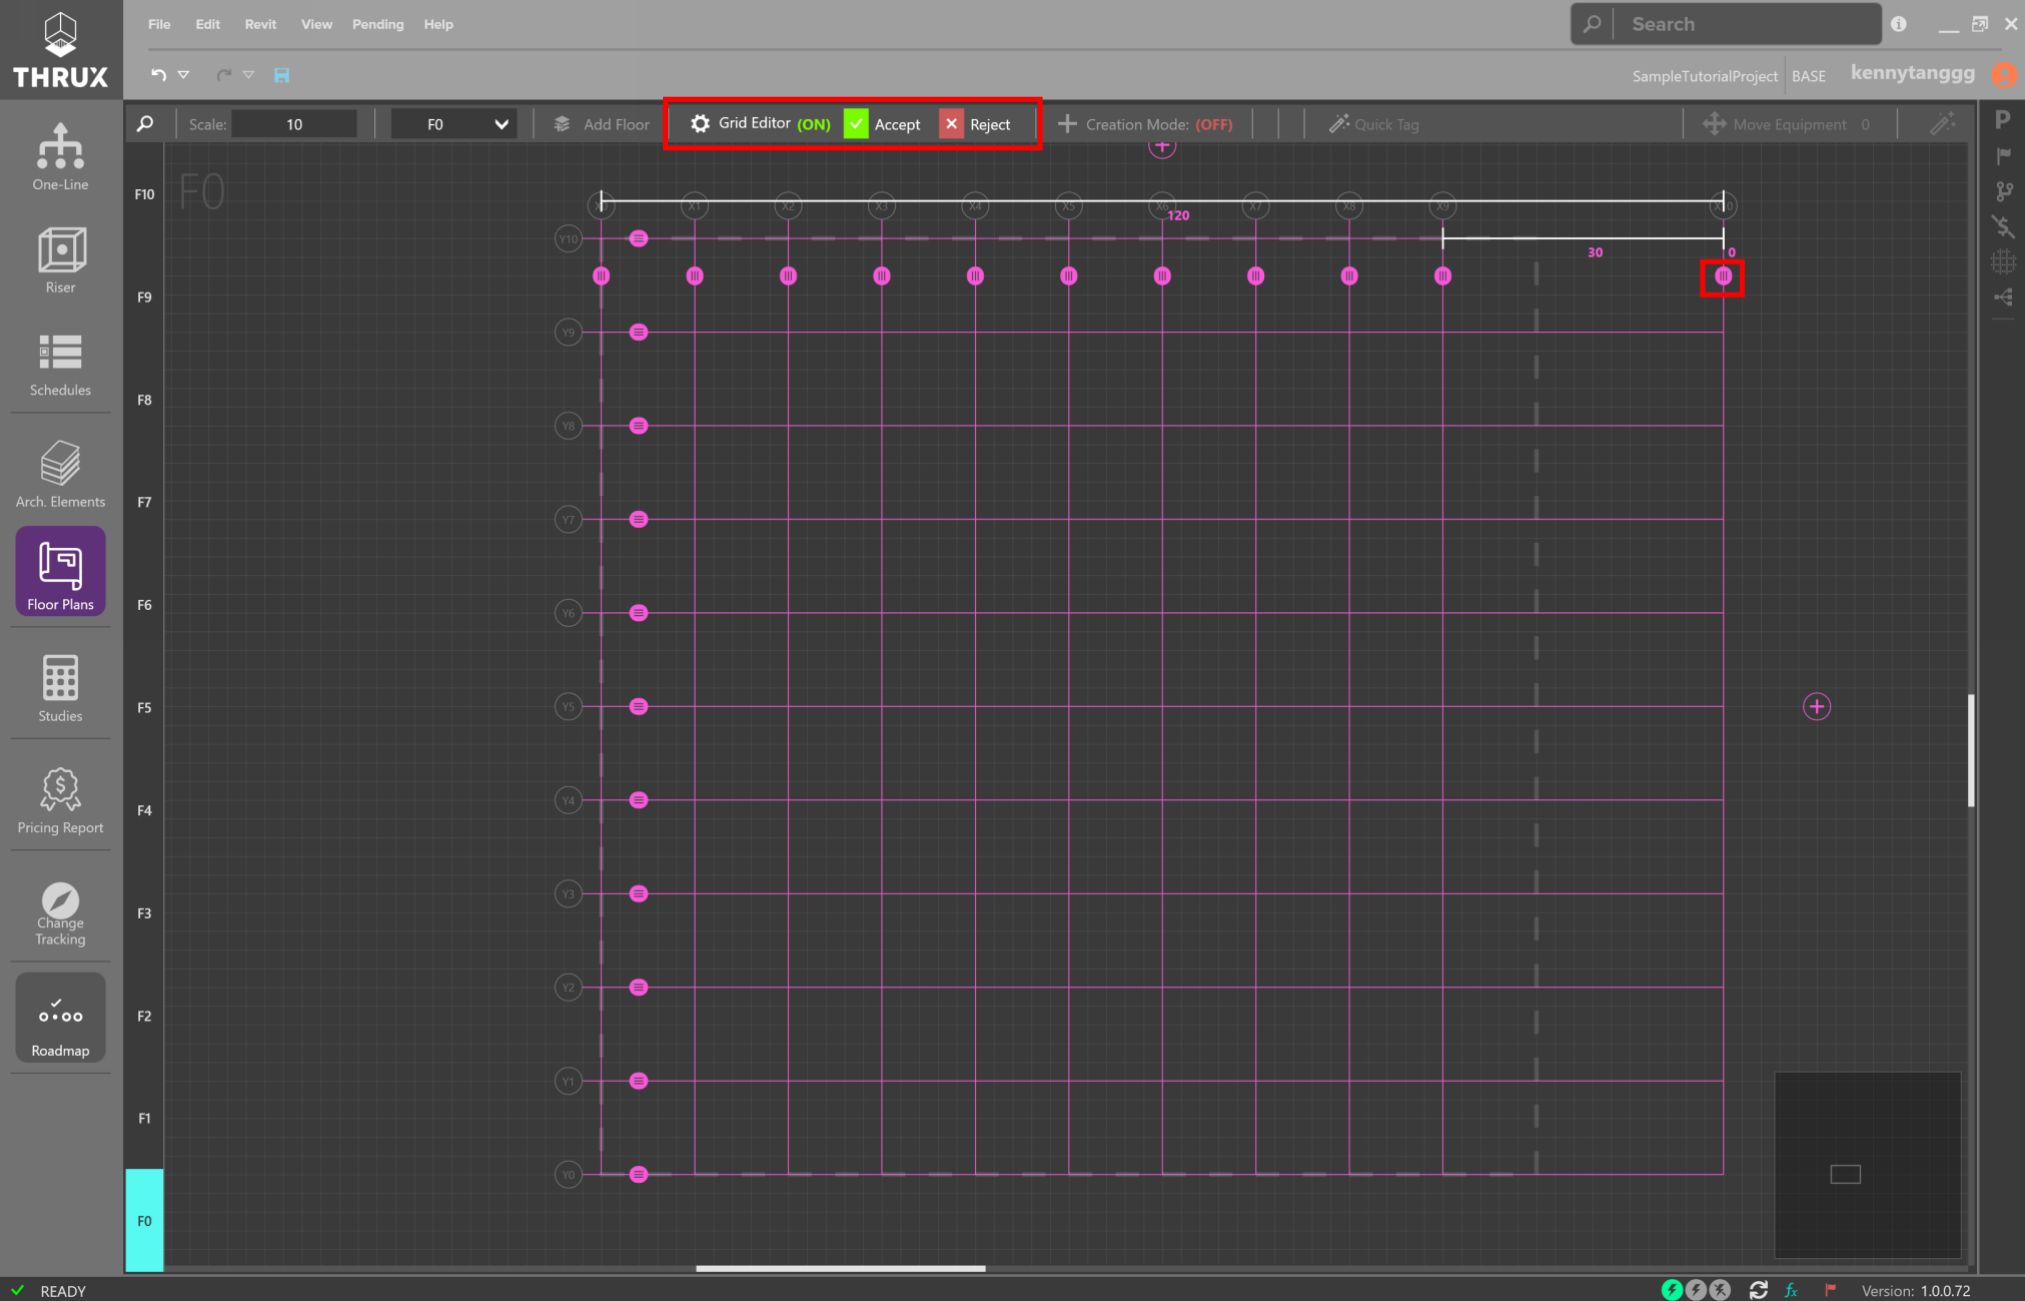The height and width of the screenshot is (1301, 2025).
Task: Open the Arch. Elements module
Action: (60, 474)
